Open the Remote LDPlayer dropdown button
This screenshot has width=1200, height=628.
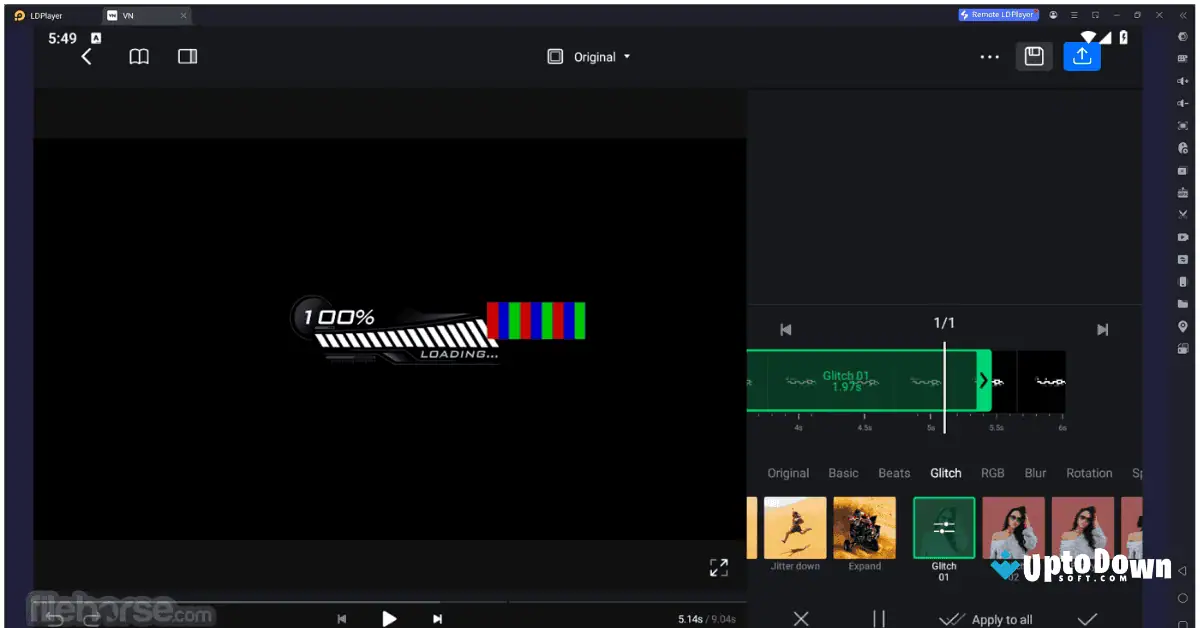tap(997, 14)
